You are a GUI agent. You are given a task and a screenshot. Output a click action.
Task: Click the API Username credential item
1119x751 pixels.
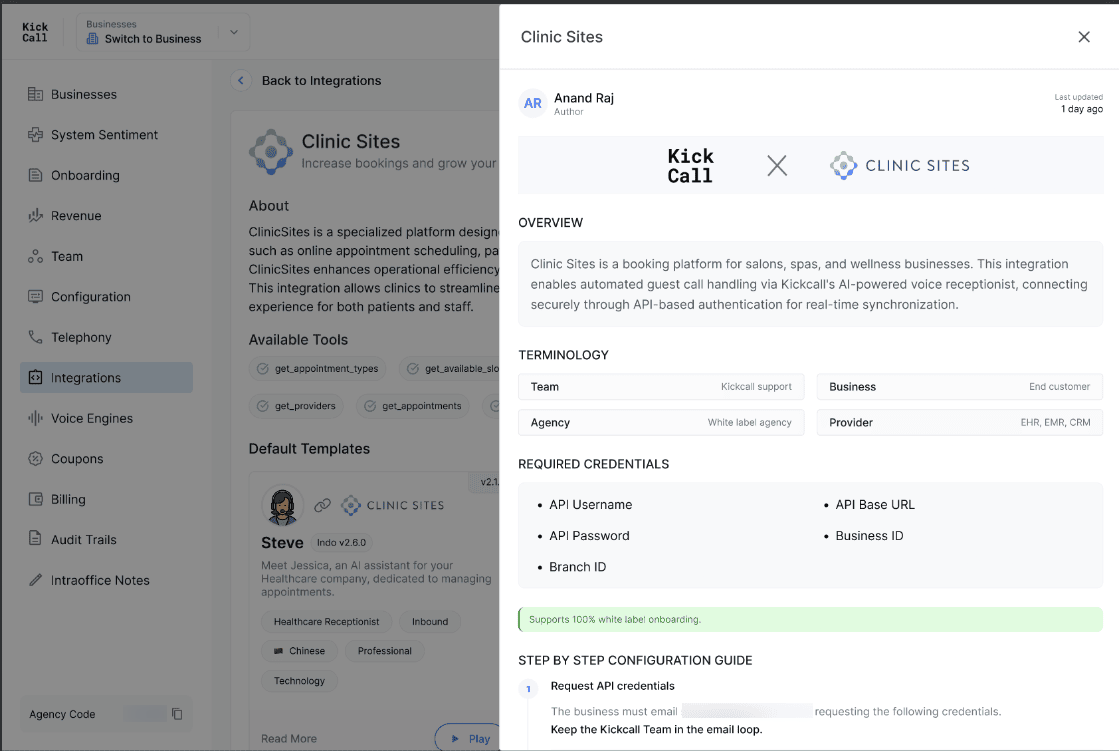pos(590,505)
